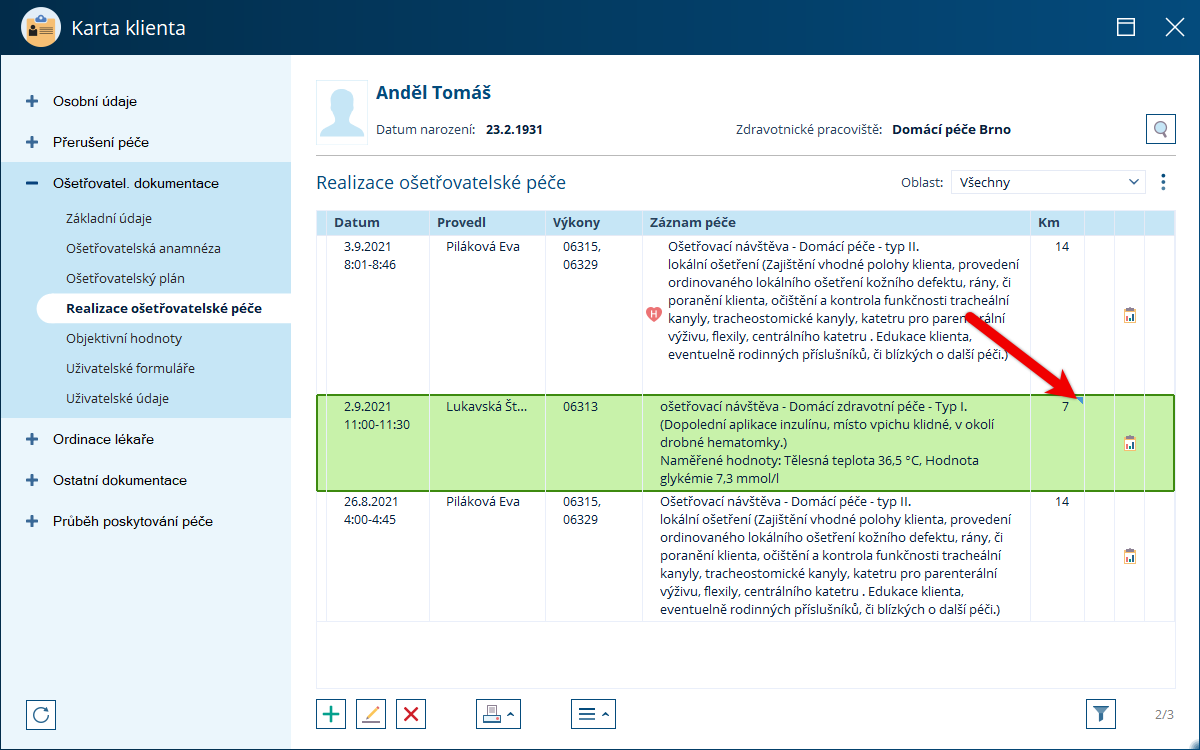Viewport: 1200px width, 750px height.
Task: Sort by Km column header
Action: pyautogui.click(x=1057, y=223)
